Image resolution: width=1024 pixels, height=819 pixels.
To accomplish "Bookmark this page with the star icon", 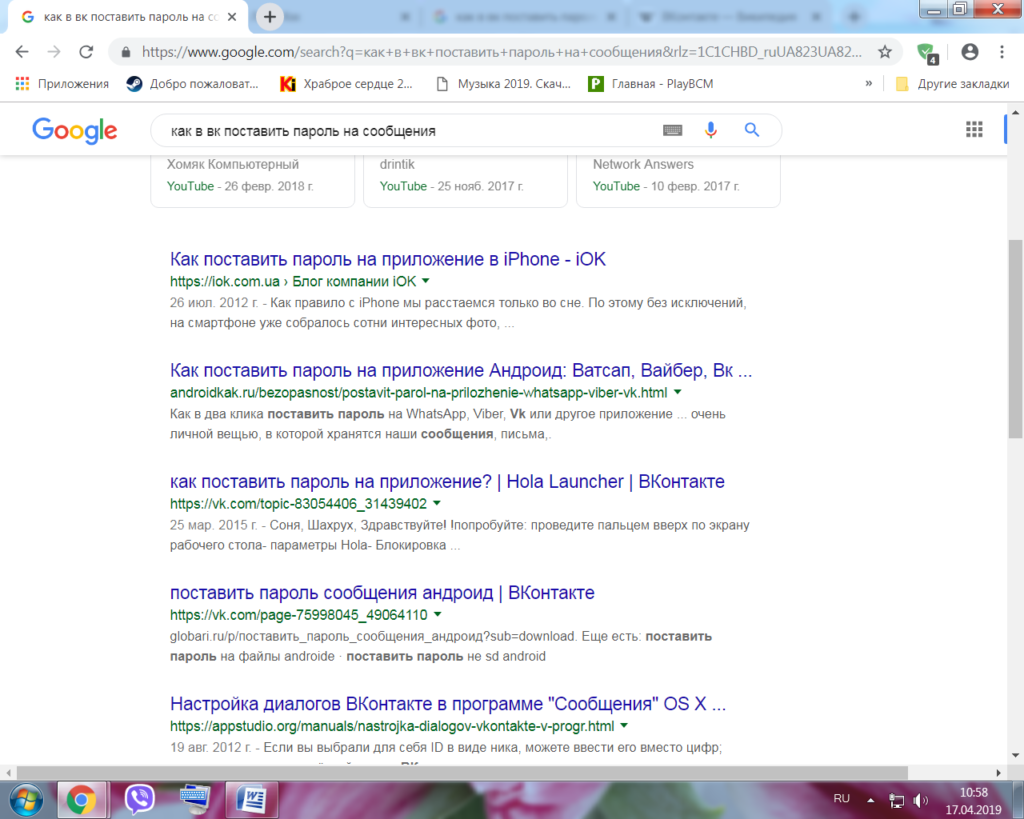I will pos(885,52).
